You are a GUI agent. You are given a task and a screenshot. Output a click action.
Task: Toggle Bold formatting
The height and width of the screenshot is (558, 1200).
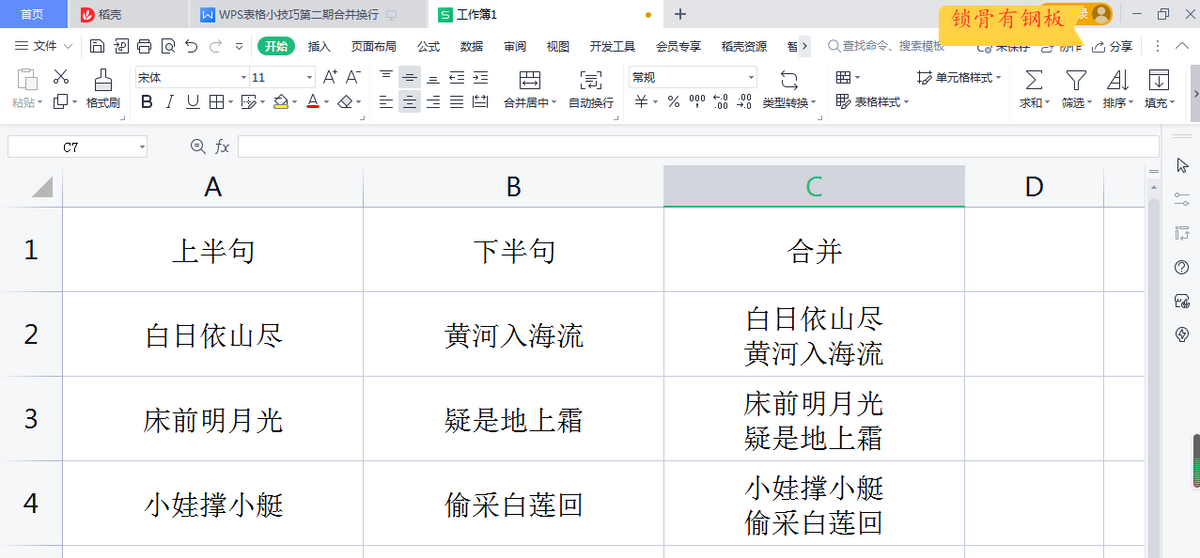[x=147, y=101]
